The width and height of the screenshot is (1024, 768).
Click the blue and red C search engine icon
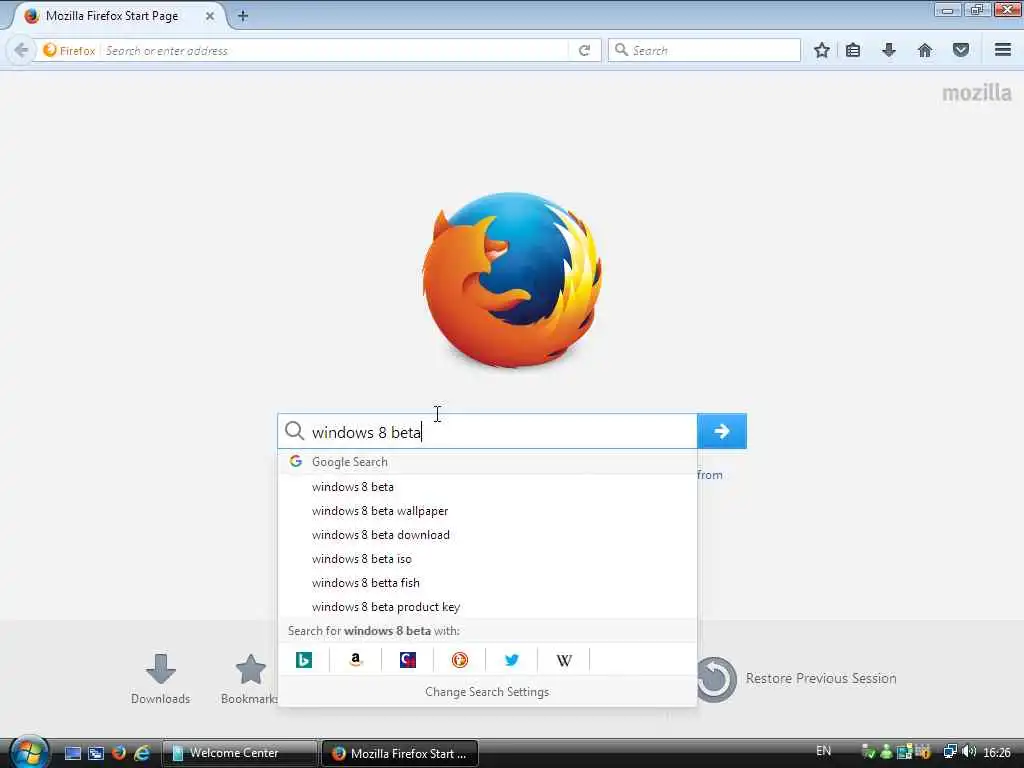tap(408, 660)
